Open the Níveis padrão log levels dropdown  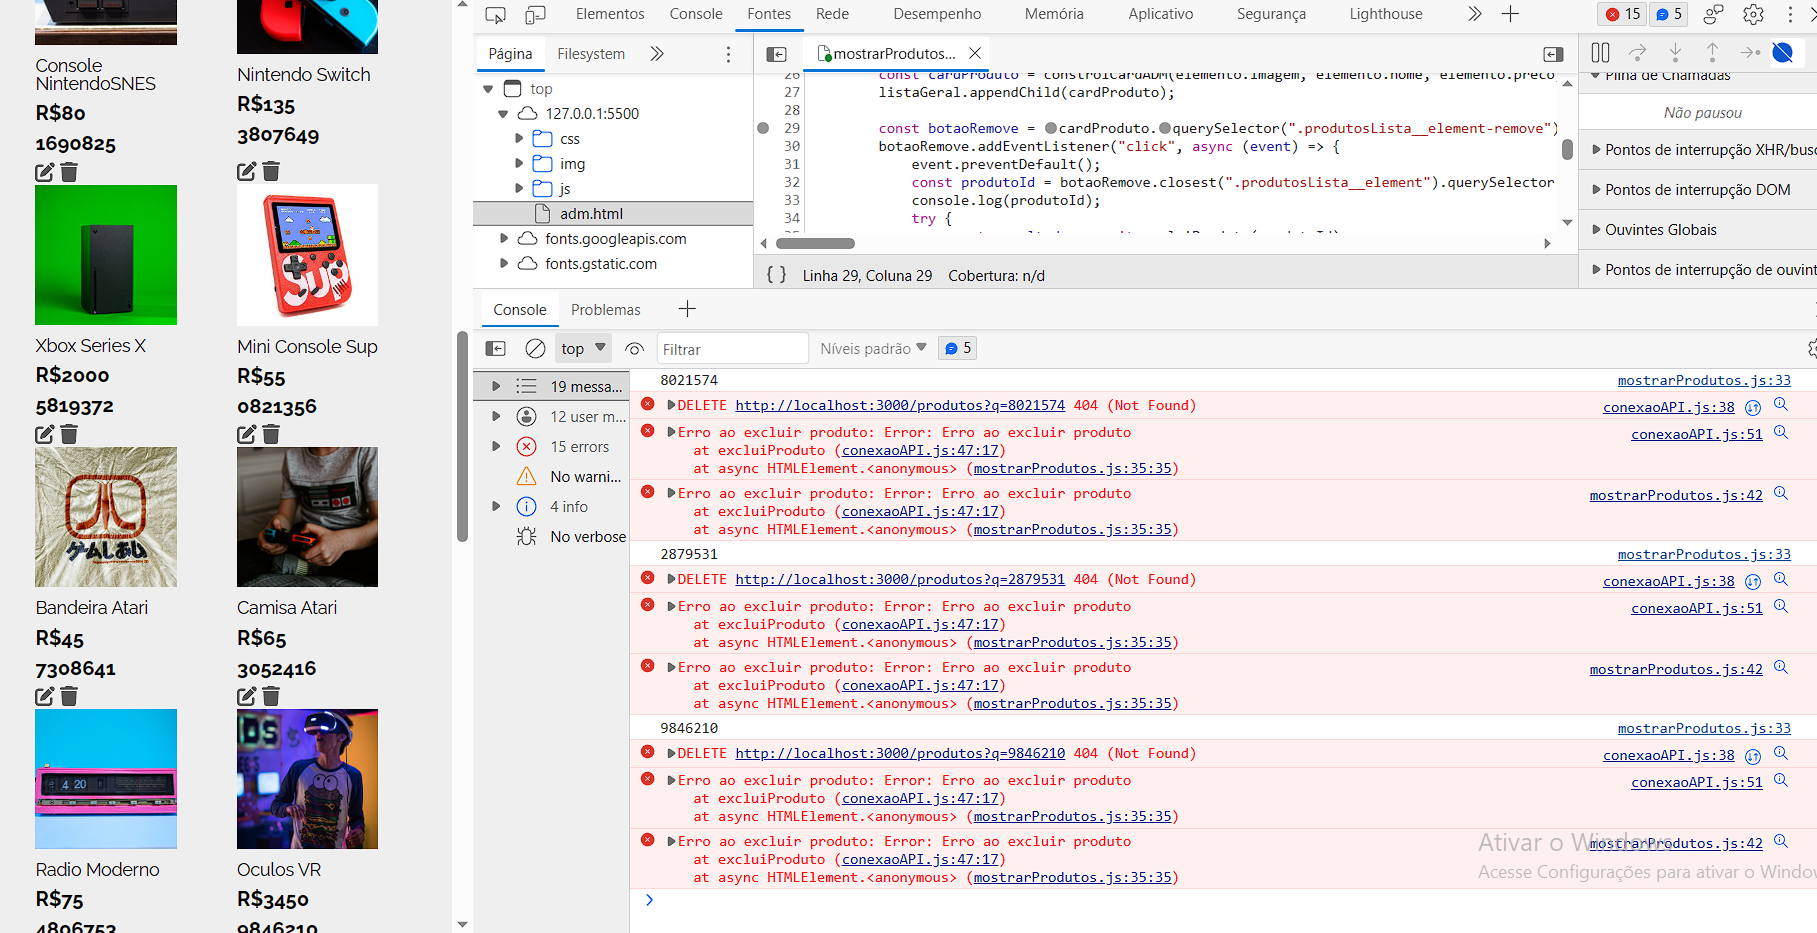[873, 348]
